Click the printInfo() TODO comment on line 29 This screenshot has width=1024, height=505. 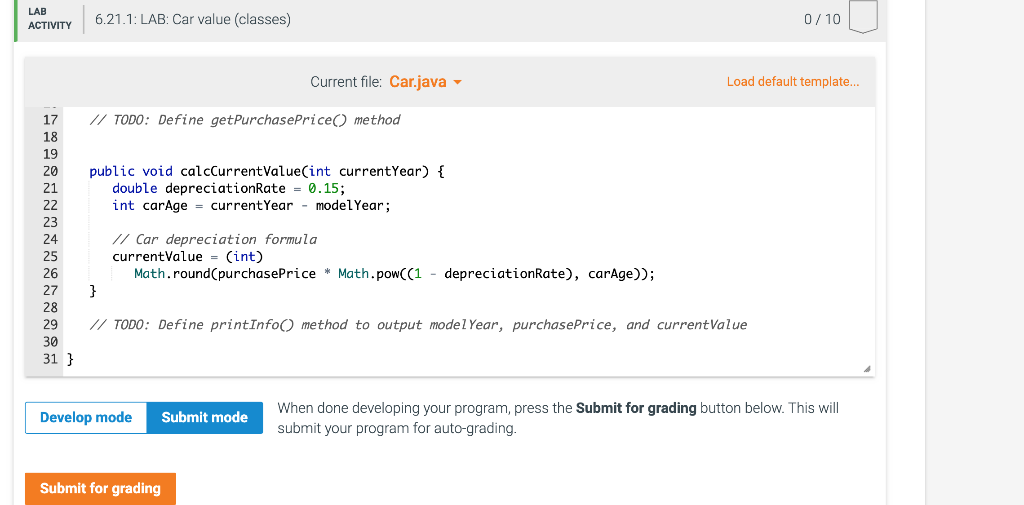click(418, 325)
